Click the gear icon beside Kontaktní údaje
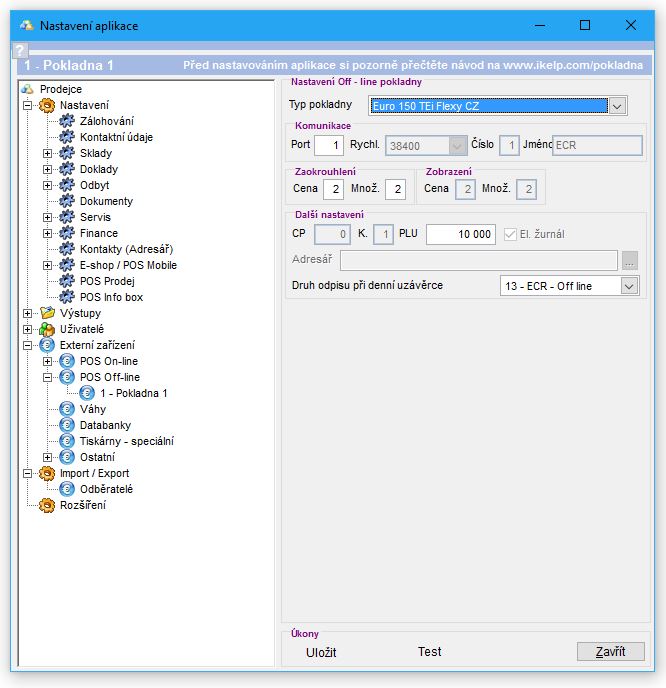Screen dimensions: 666x688 coord(67,137)
